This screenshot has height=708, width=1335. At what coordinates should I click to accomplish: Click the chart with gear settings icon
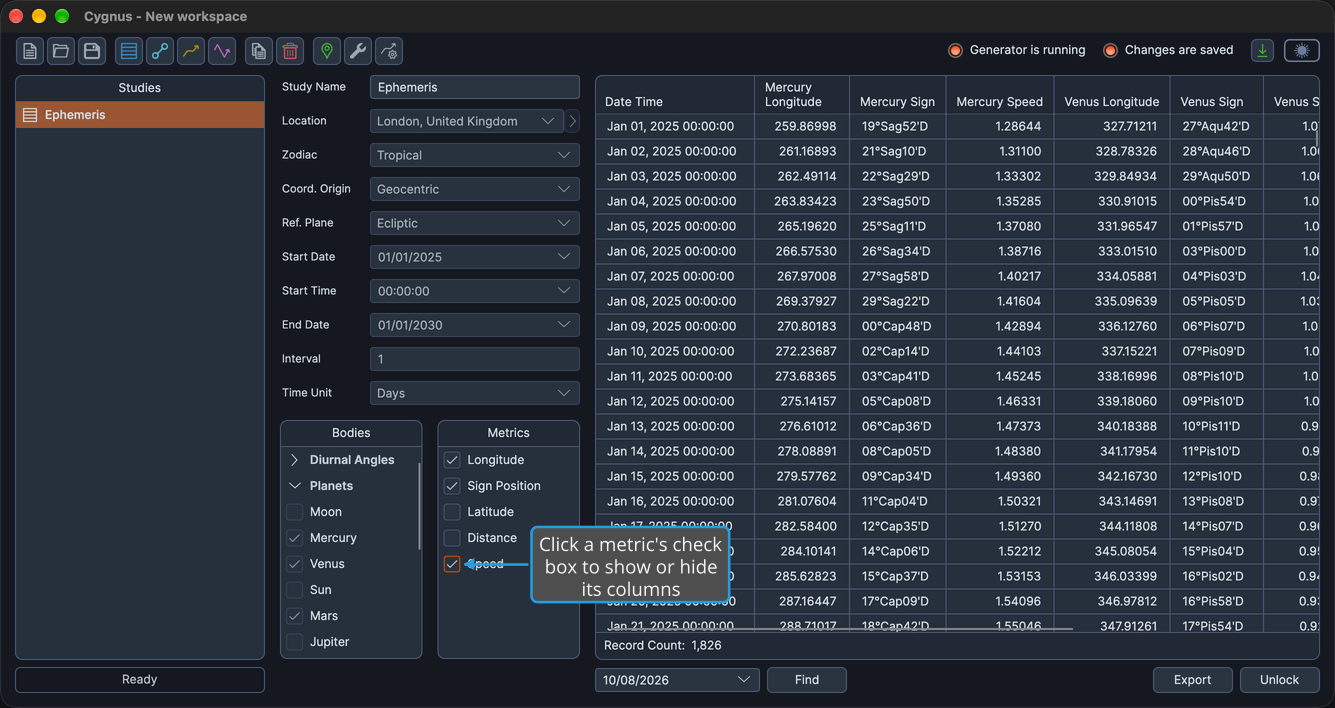coord(389,51)
